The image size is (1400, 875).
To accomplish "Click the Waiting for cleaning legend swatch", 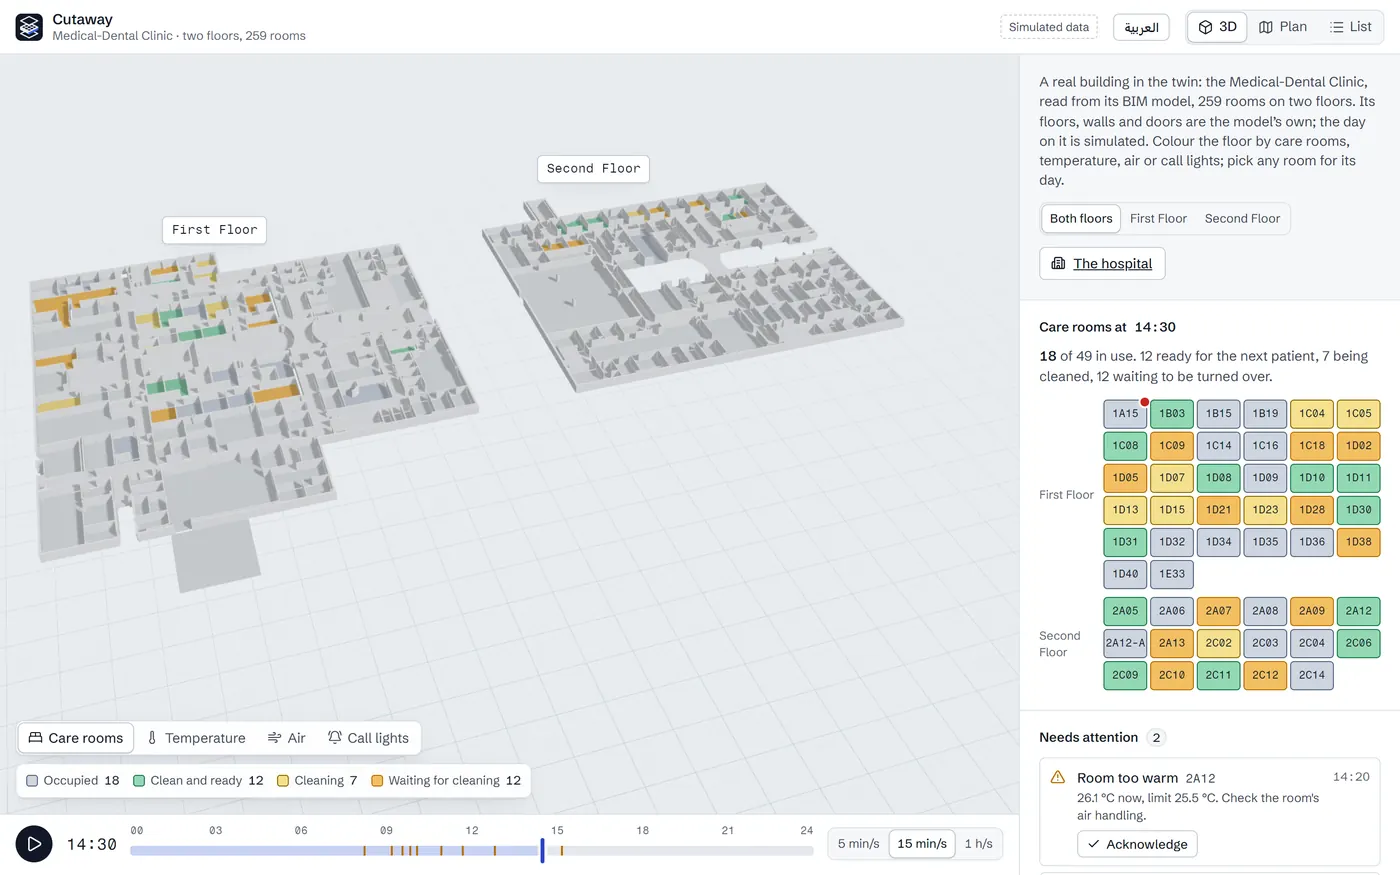I will tap(377, 781).
